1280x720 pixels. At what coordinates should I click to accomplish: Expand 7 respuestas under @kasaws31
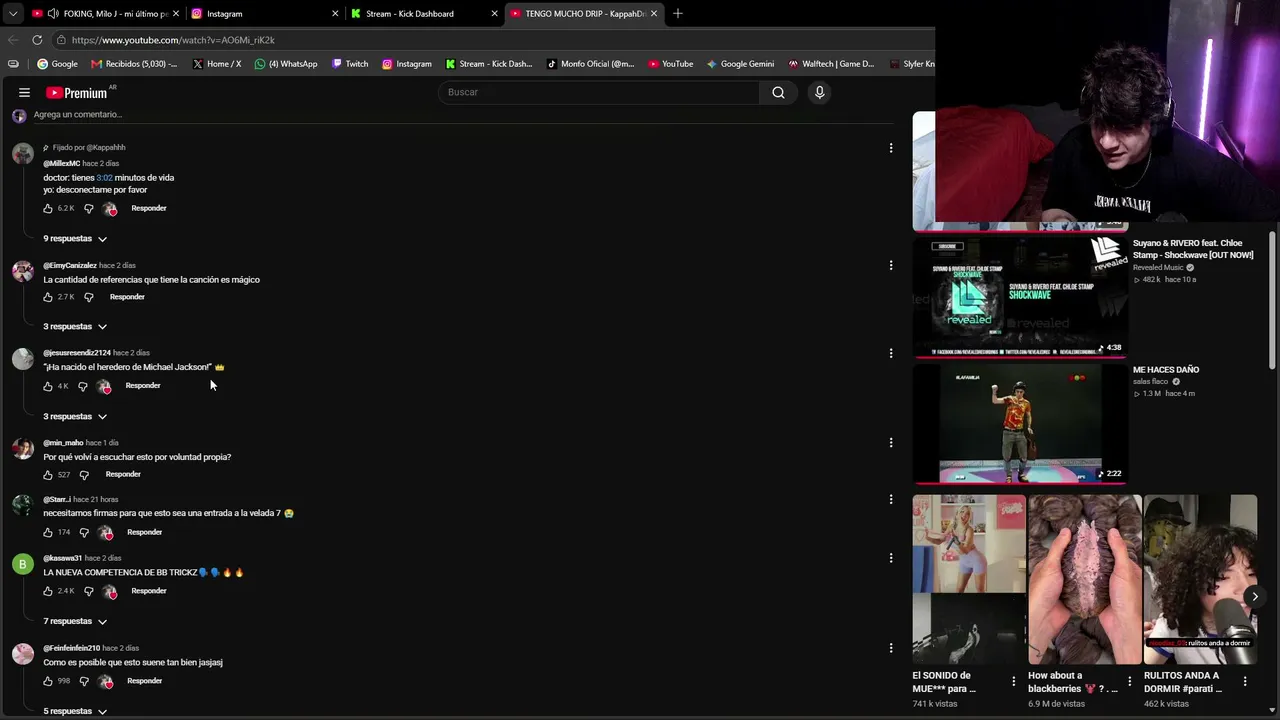point(75,621)
